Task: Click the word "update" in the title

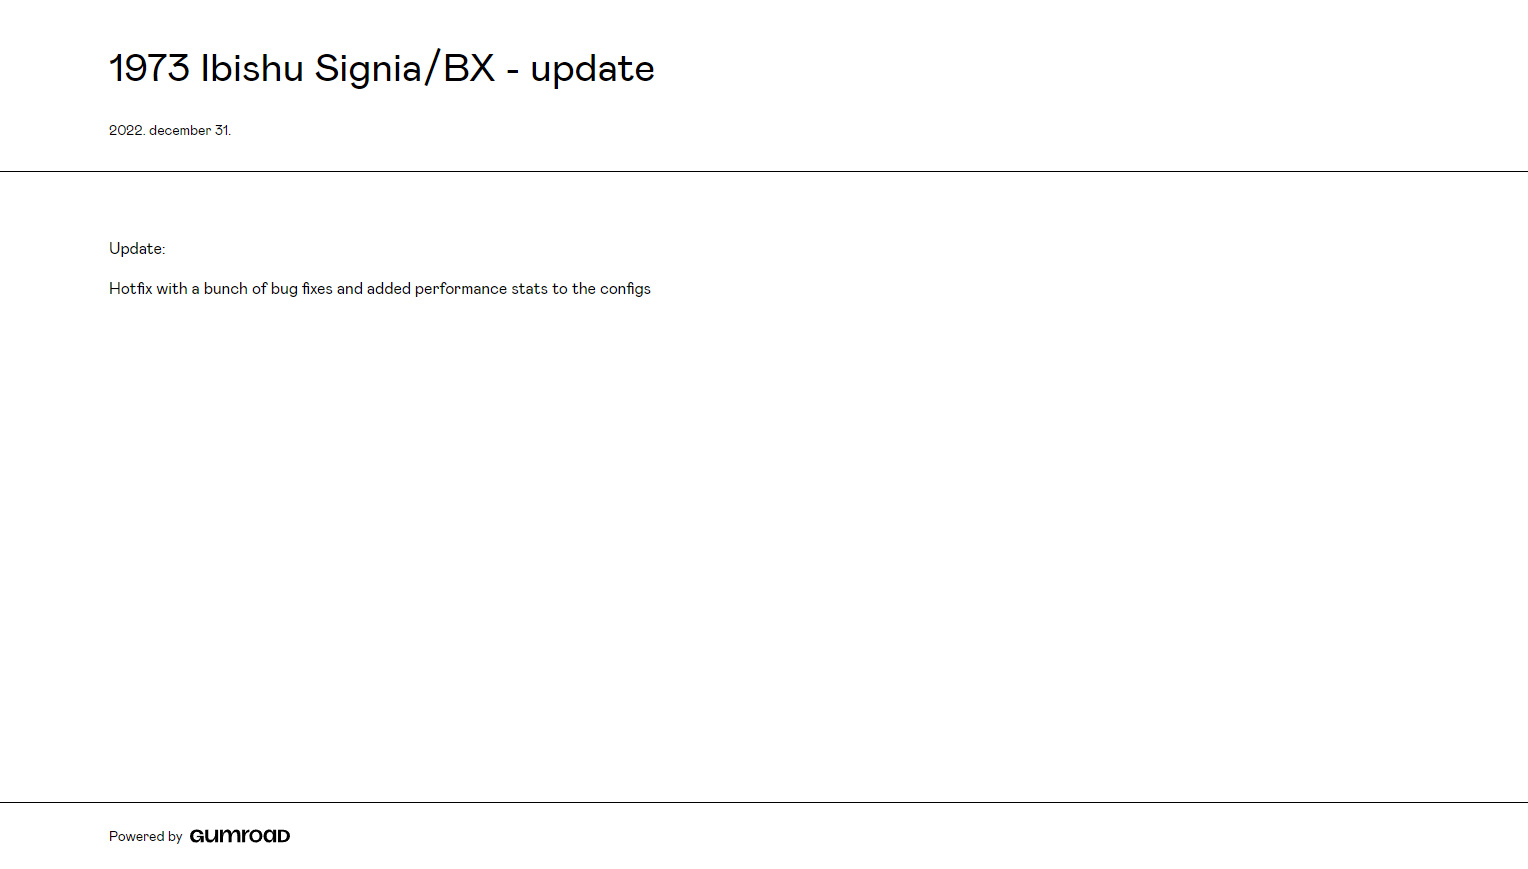Action: click(x=592, y=69)
